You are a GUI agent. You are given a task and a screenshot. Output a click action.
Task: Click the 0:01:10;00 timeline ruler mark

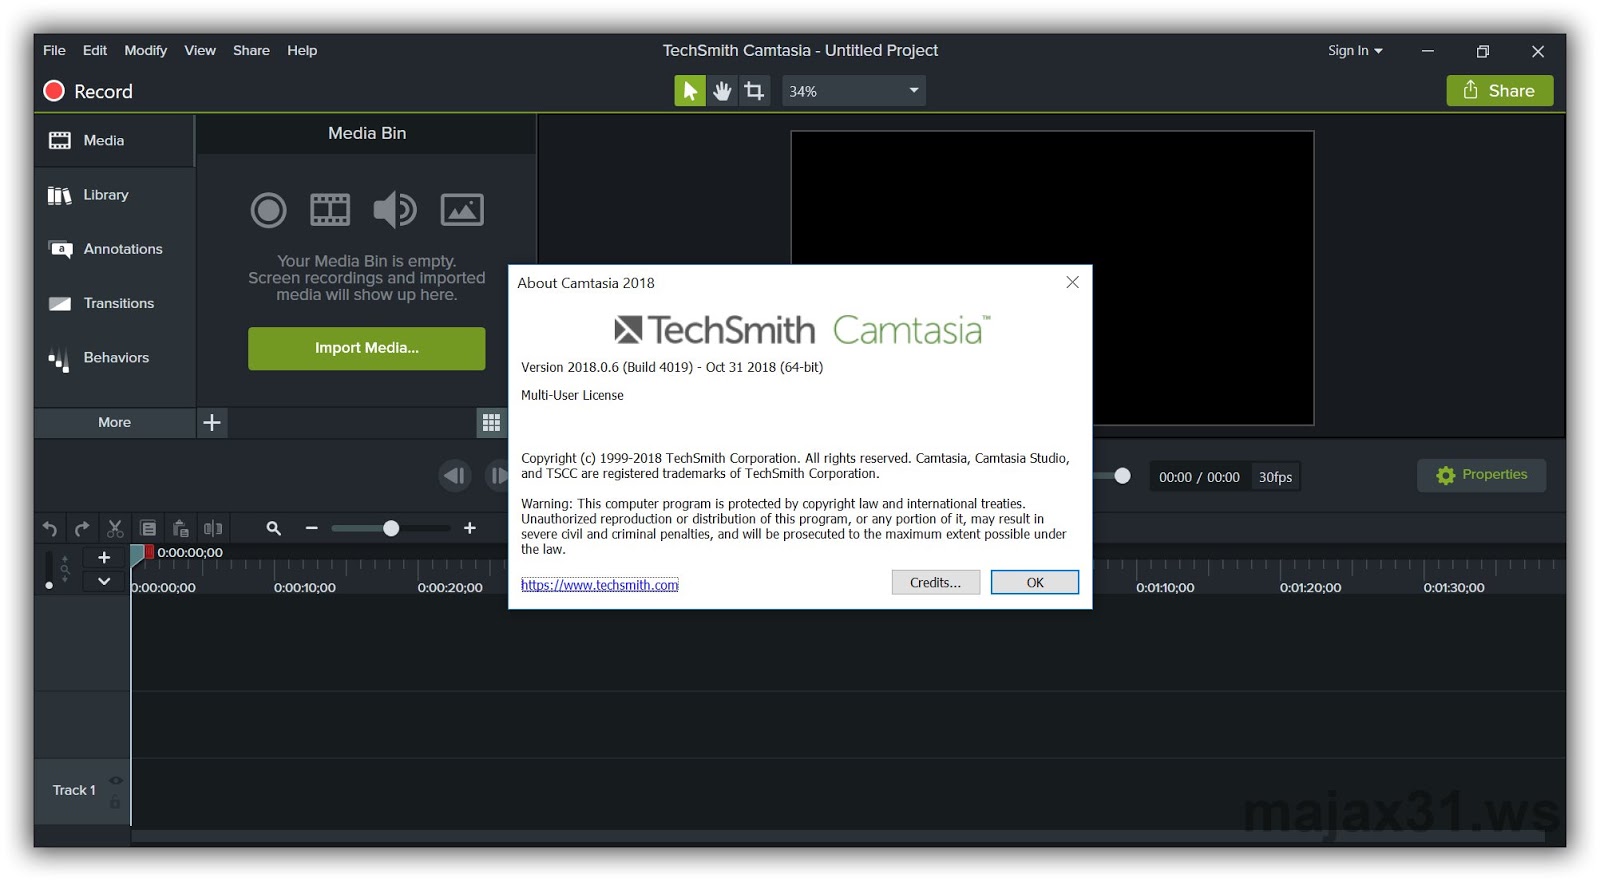(1165, 588)
